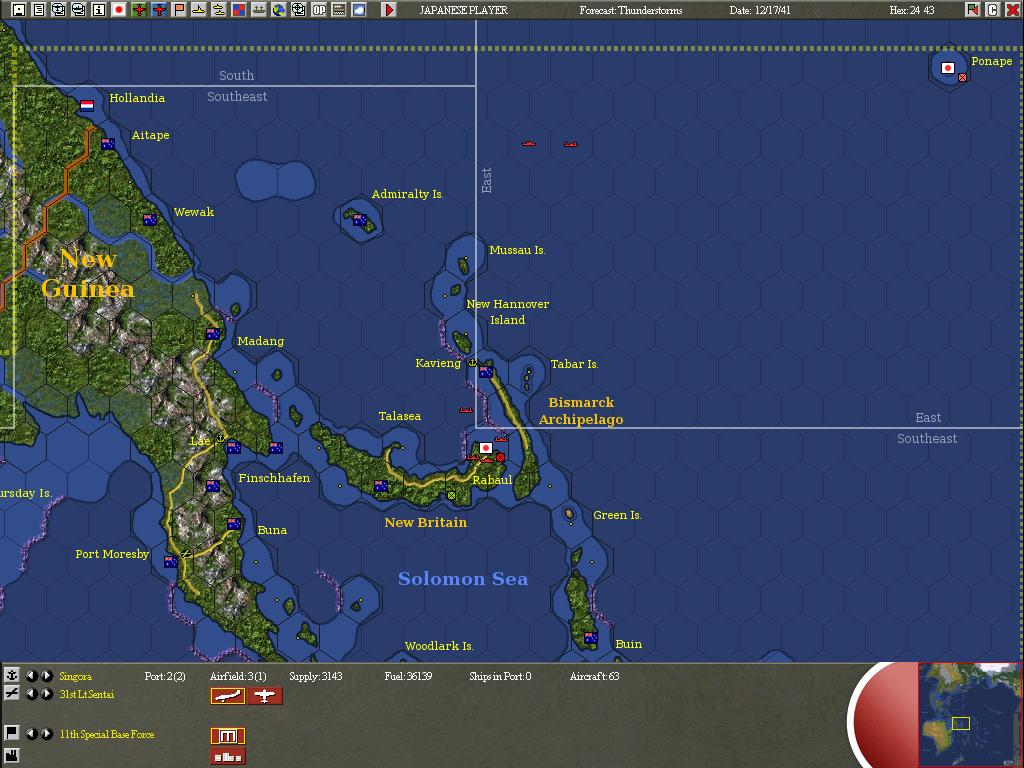Click the factory industry icon in bottom panel
1024x768 pixels.
[11, 756]
